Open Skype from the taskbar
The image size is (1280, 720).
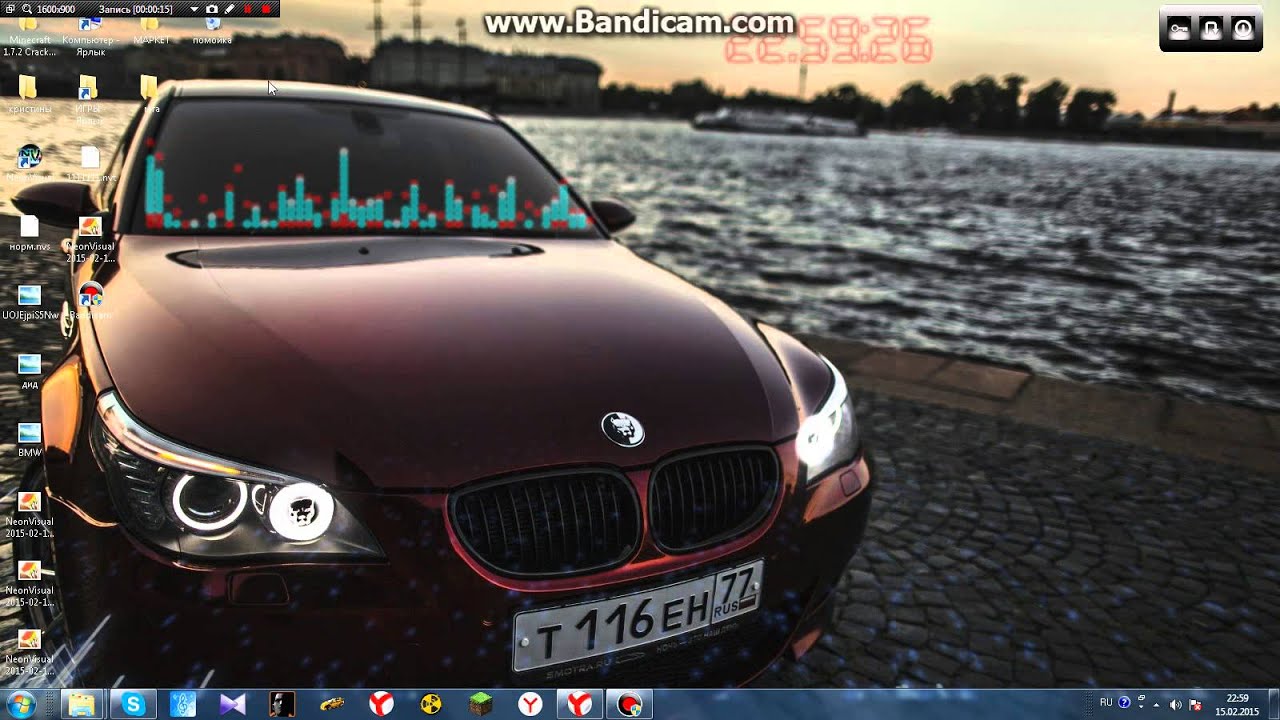coord(132,705)
